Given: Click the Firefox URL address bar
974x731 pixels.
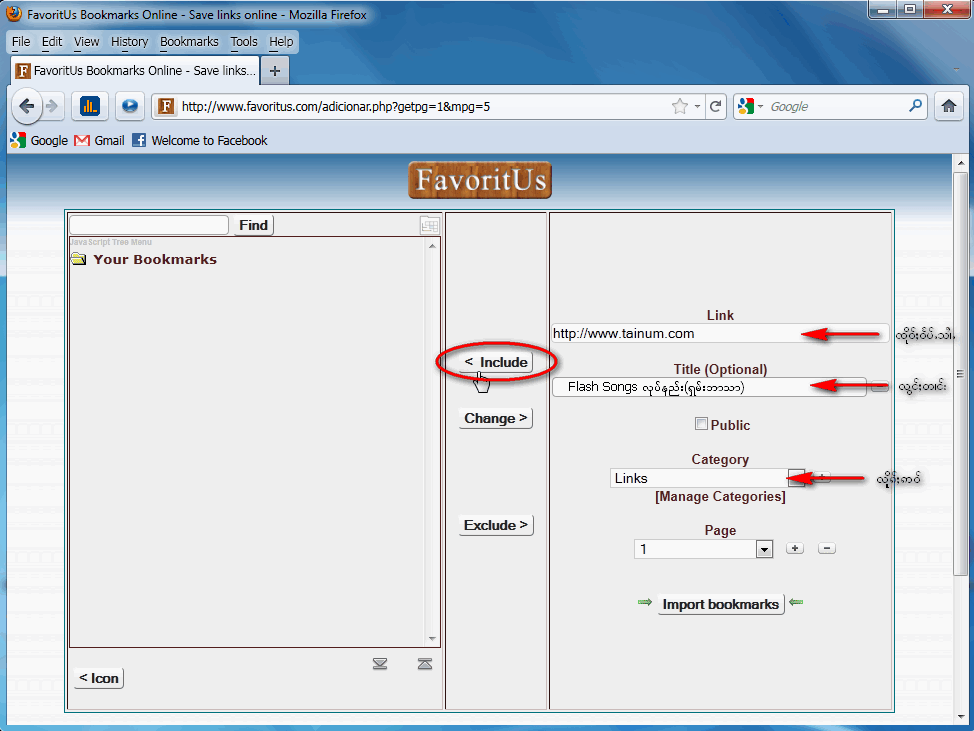Looking at the screenshot, I should click(x=422, y=106).
